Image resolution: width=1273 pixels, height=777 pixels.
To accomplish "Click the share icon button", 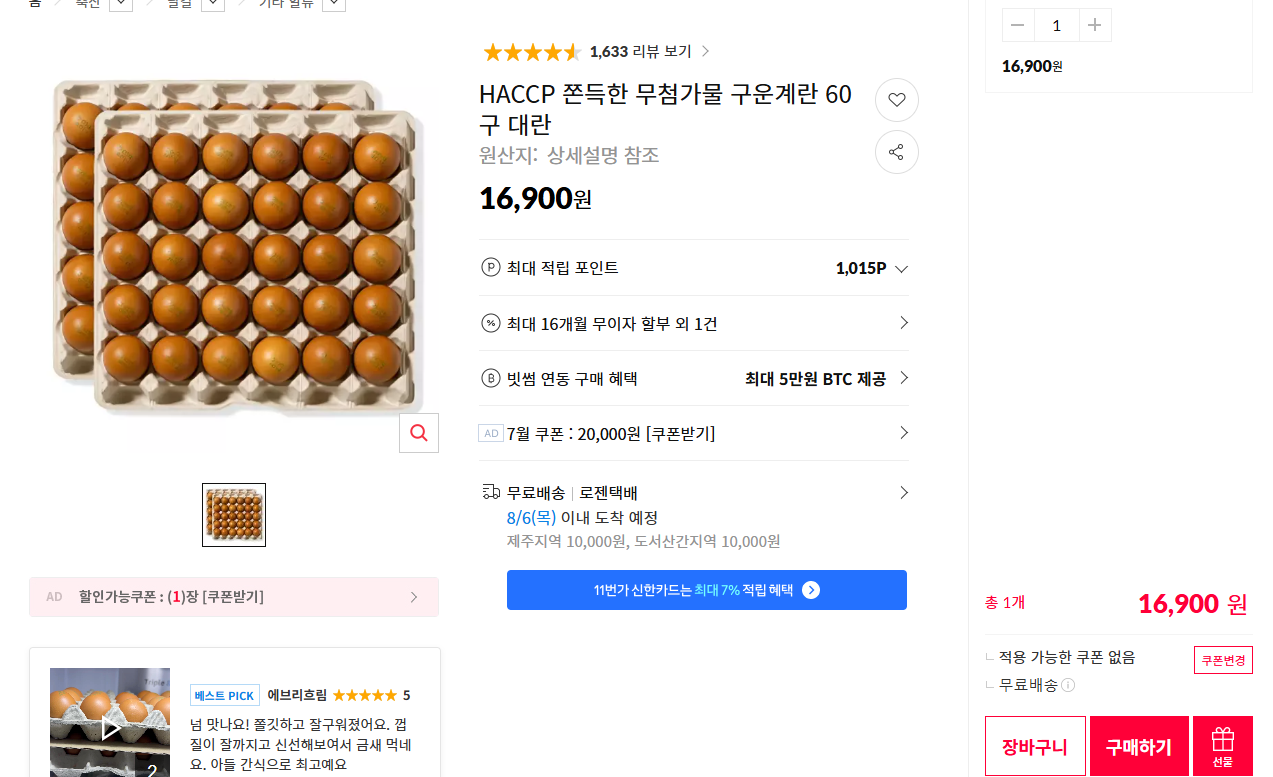I will (896, 152).
